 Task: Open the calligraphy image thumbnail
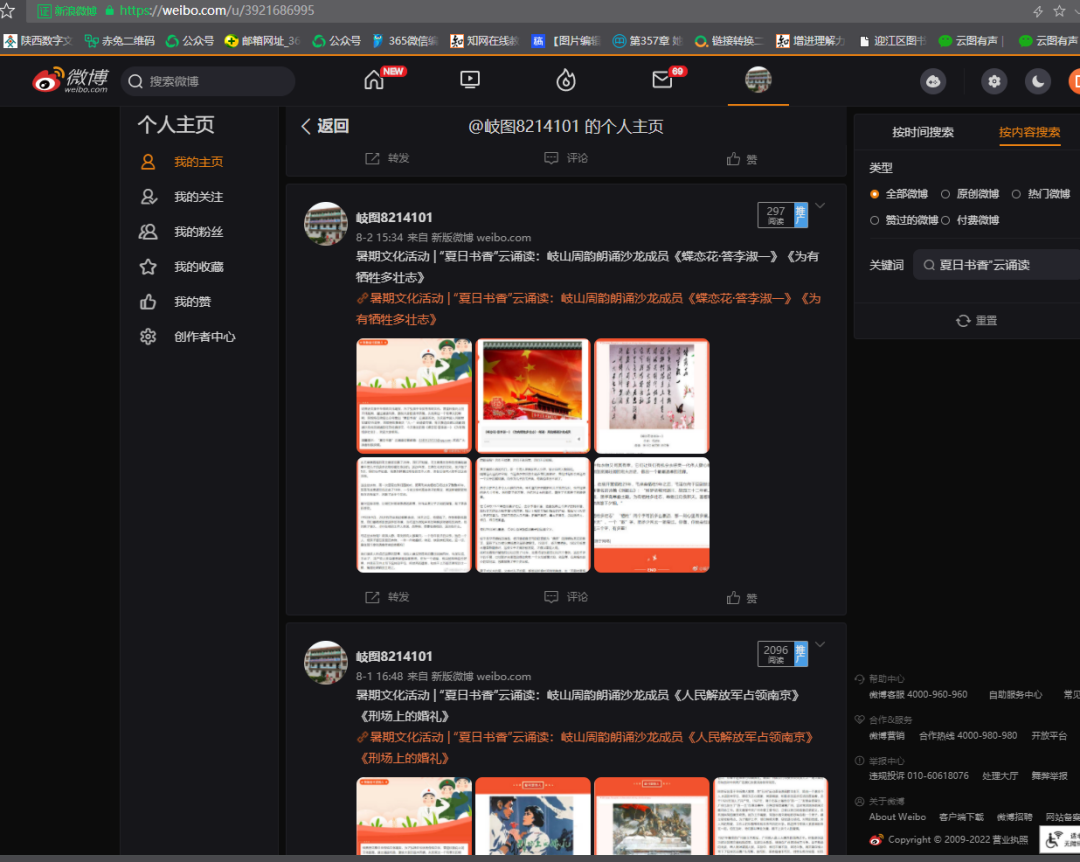[x=652, y=396]
